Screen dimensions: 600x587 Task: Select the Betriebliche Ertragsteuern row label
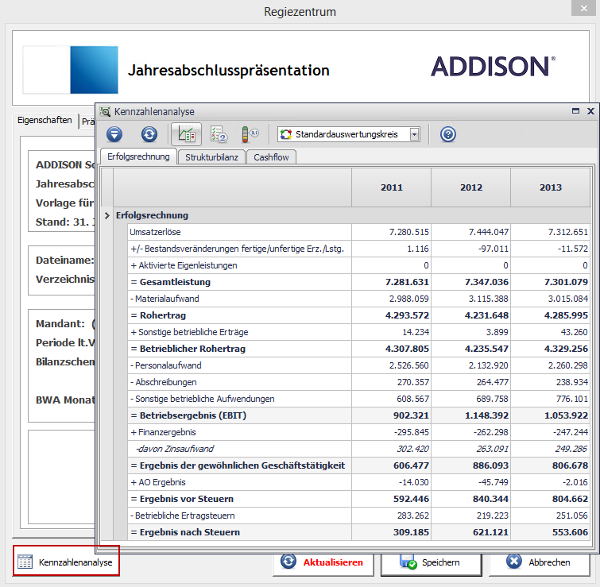tap(183, 516)
